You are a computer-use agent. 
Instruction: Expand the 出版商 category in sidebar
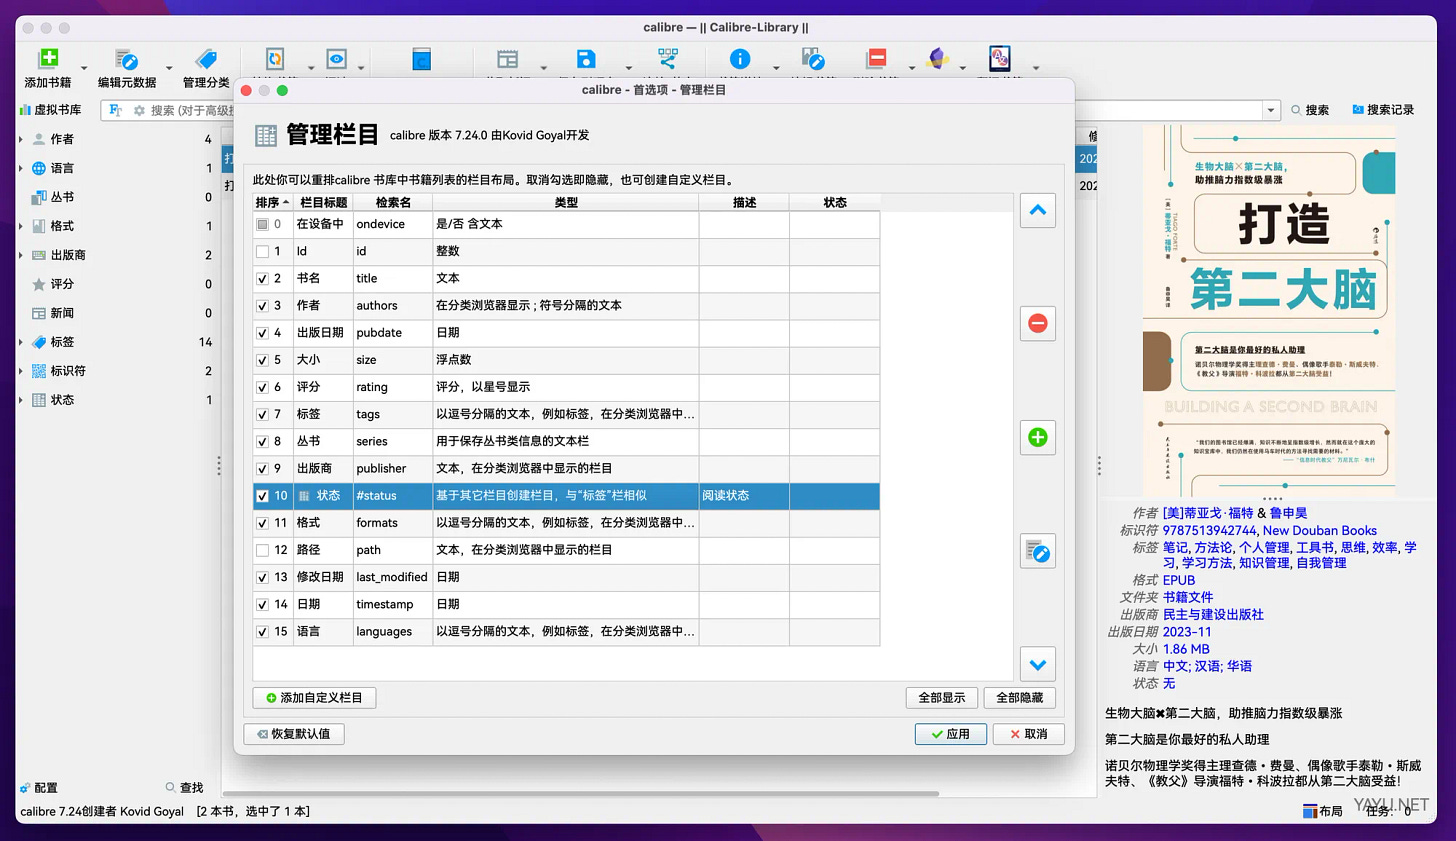[x=21, y=255]
